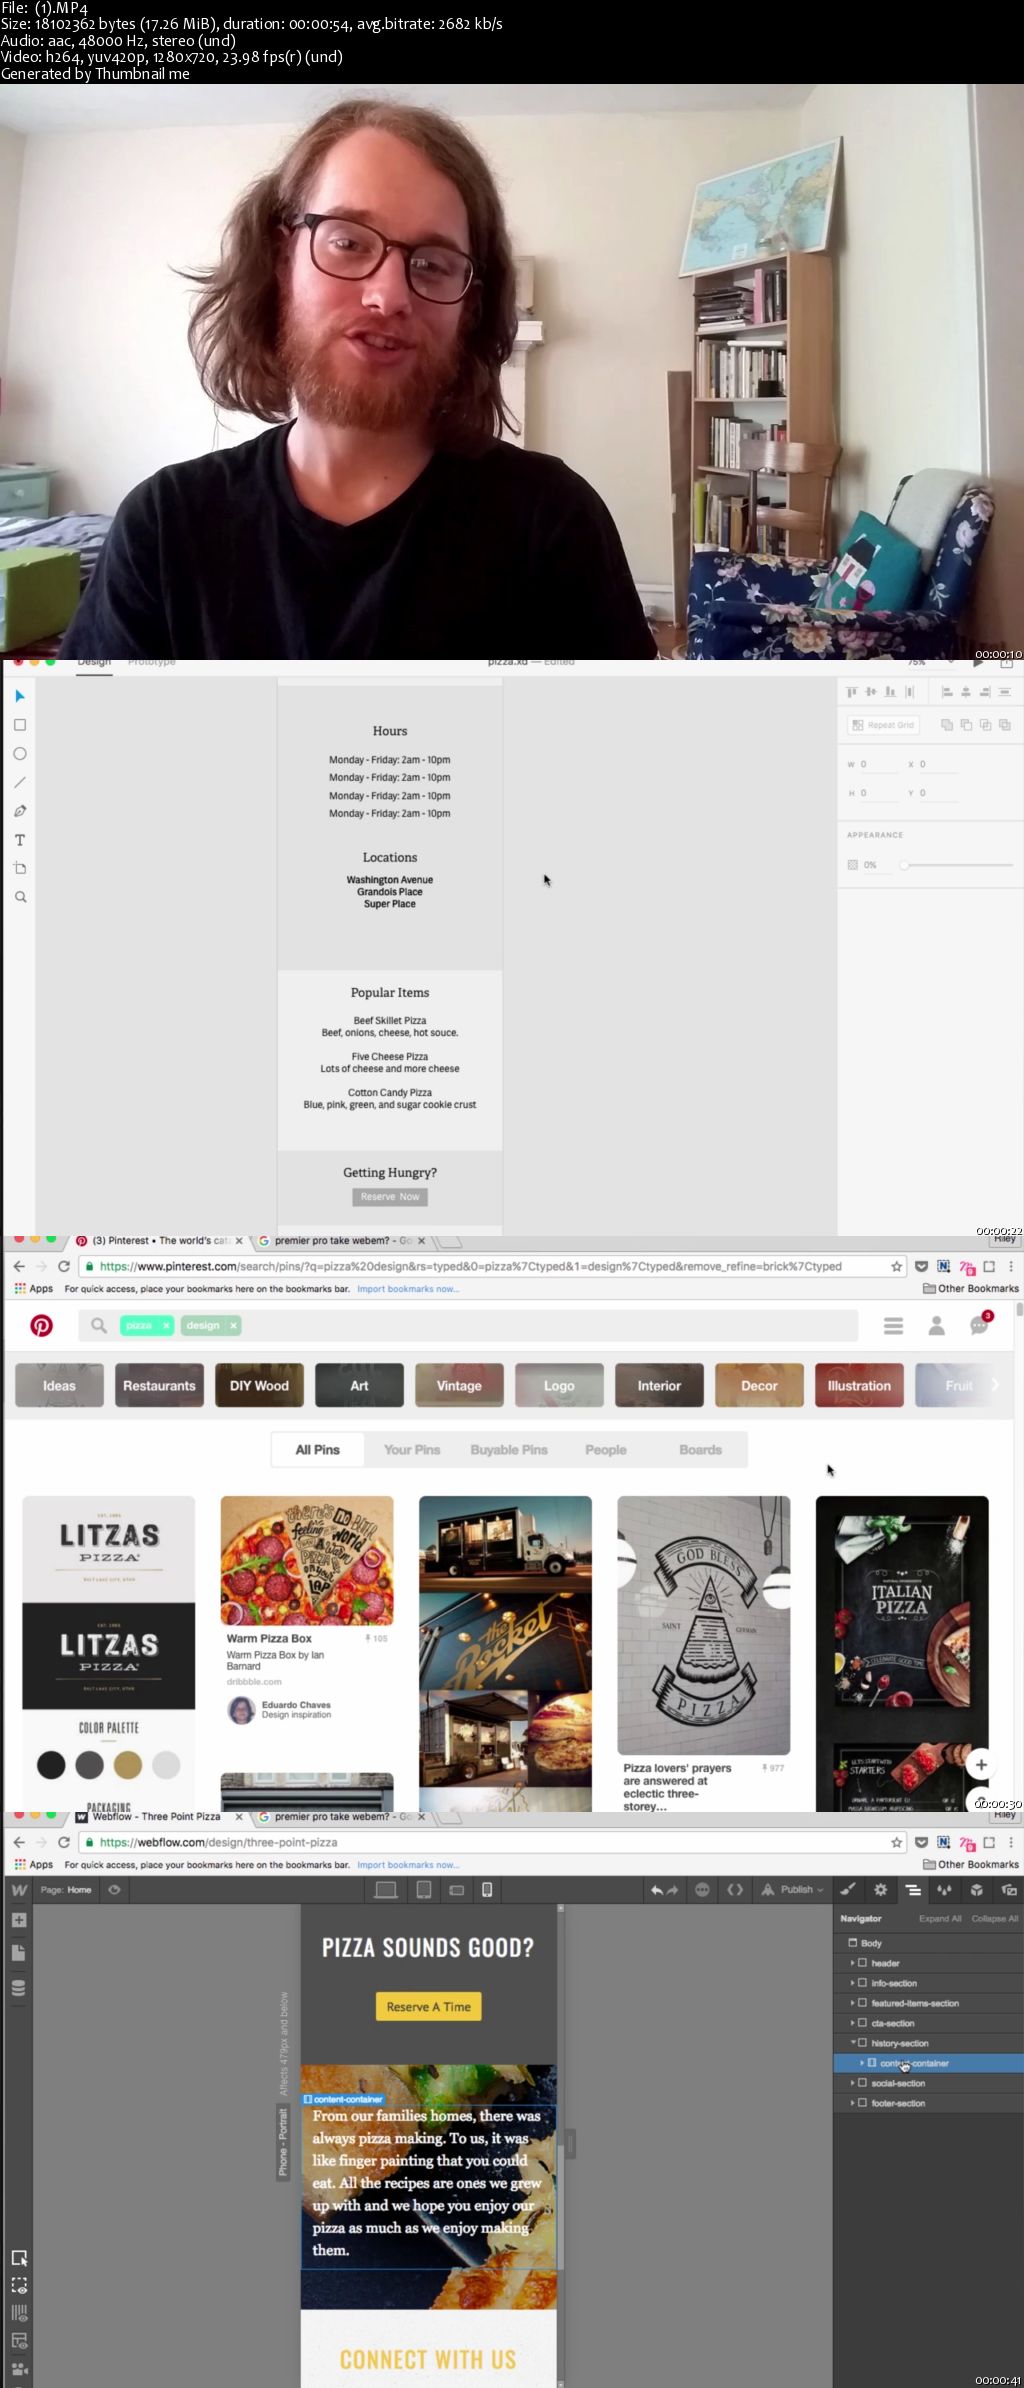
Task: Expand the featured-items-section node in Navigator
Action: click(x=853, y=2003)
